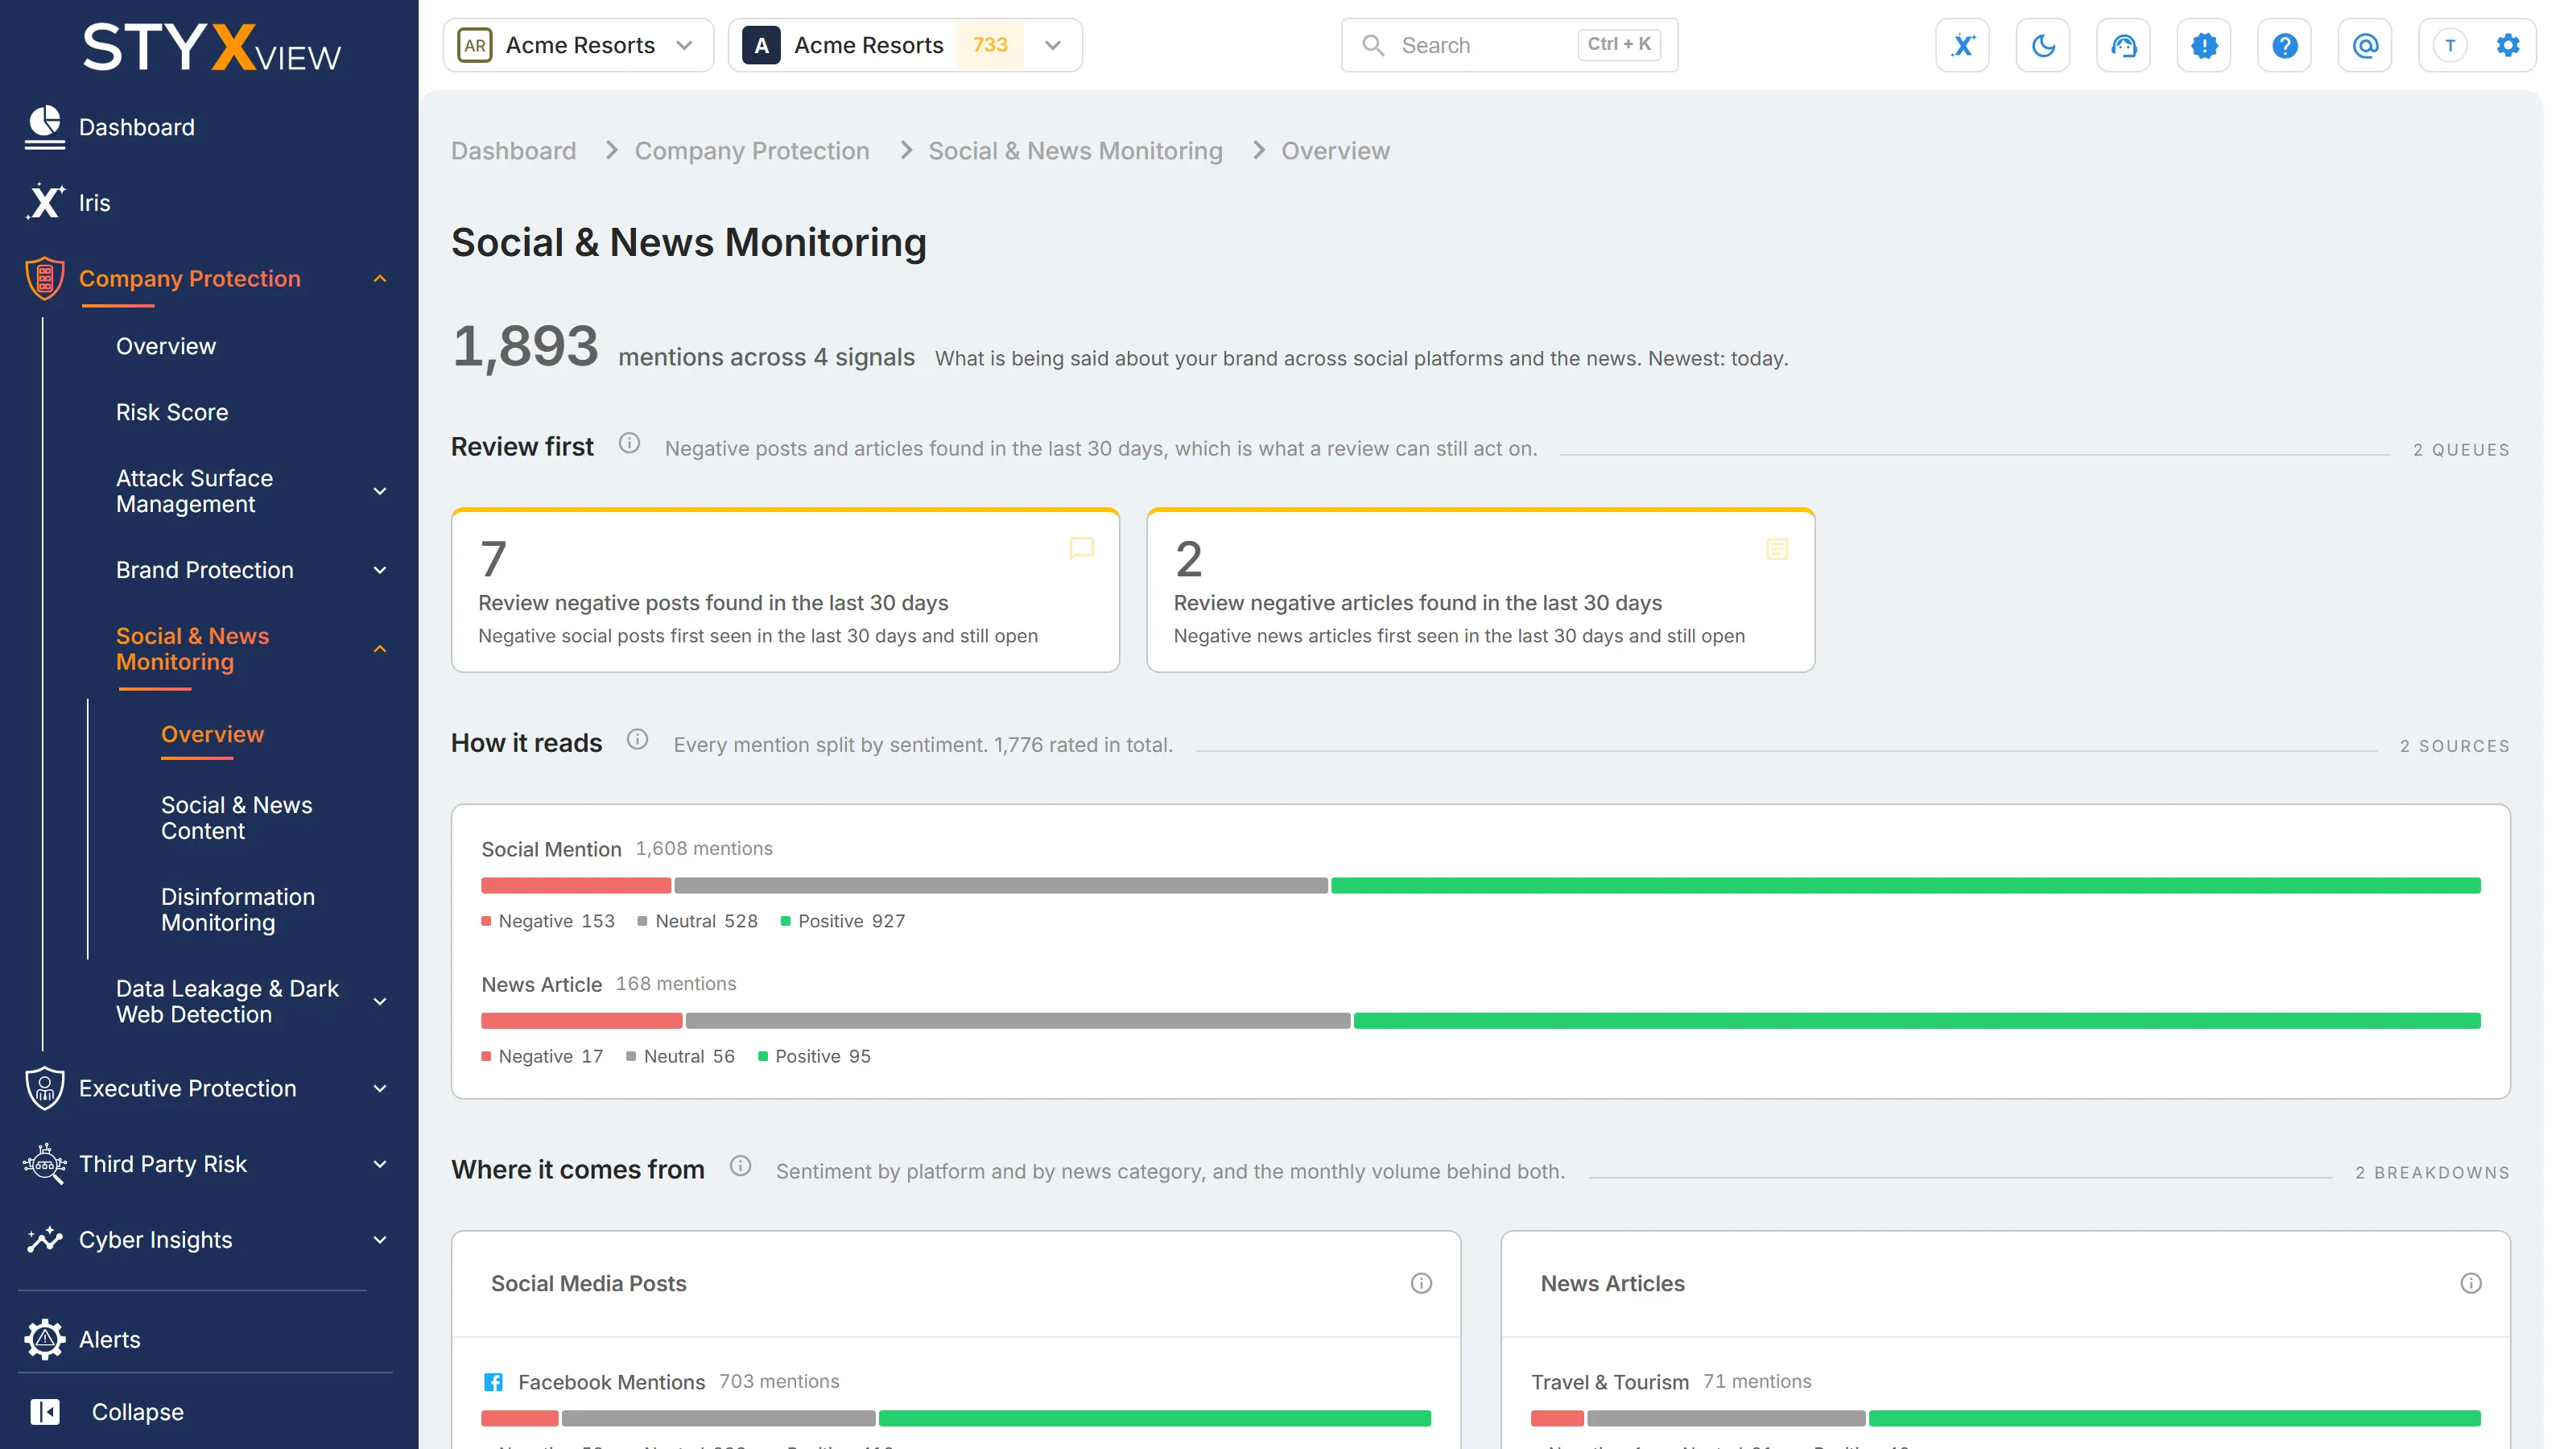This screenshot has width=2576, height=1449.
Task: Click Dashboard breadcrumb link
Action: point(513,151)
